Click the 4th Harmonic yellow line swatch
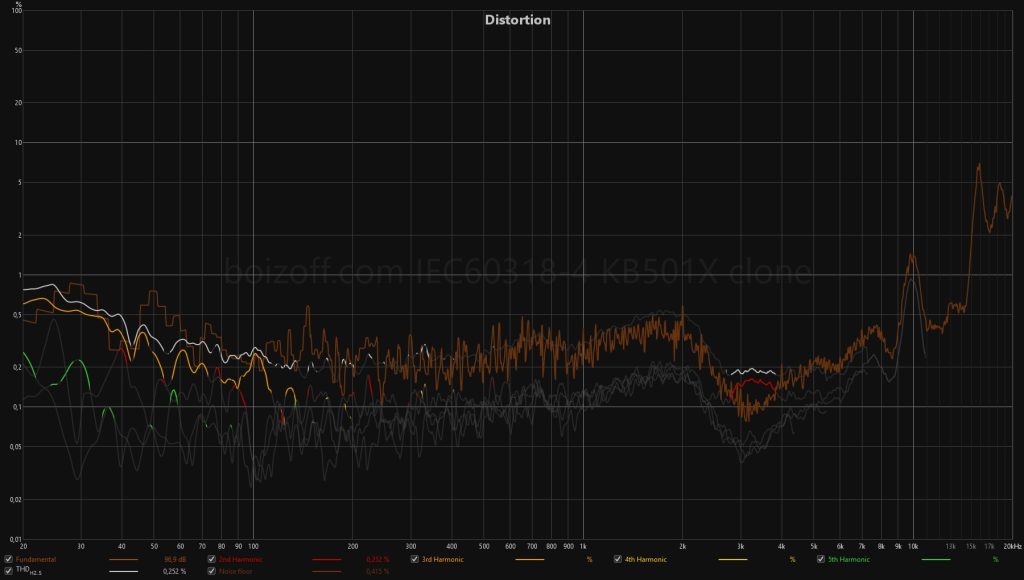Viewport: 1024px width, 580px height. [x=733, y=560]
